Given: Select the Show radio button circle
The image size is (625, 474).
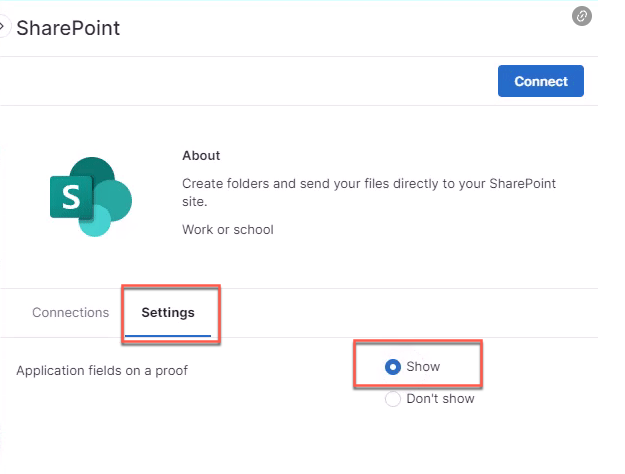Looking at the screenshot, I should [x=392, y=367].
